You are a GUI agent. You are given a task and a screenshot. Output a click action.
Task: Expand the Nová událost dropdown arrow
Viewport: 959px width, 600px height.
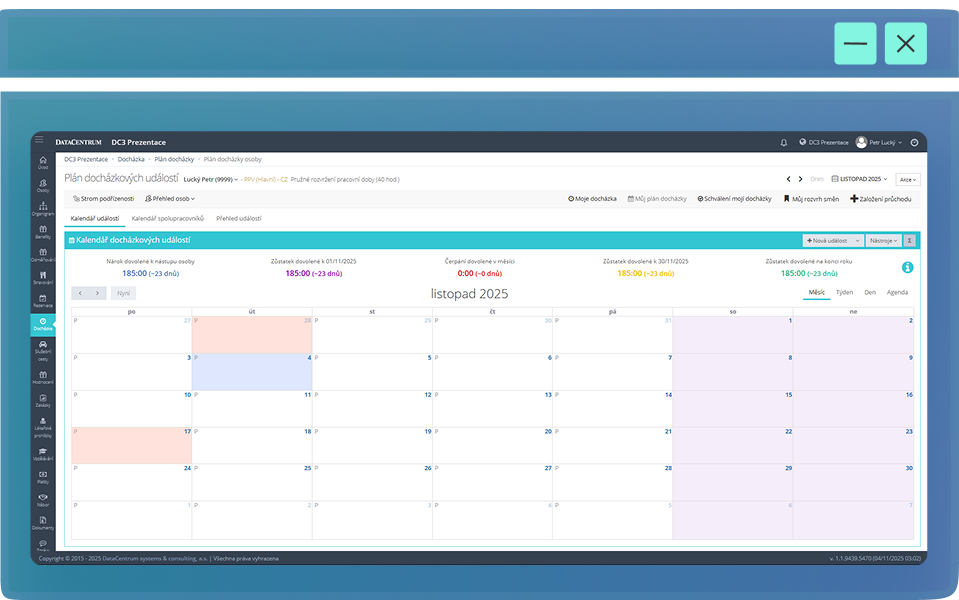857,240
